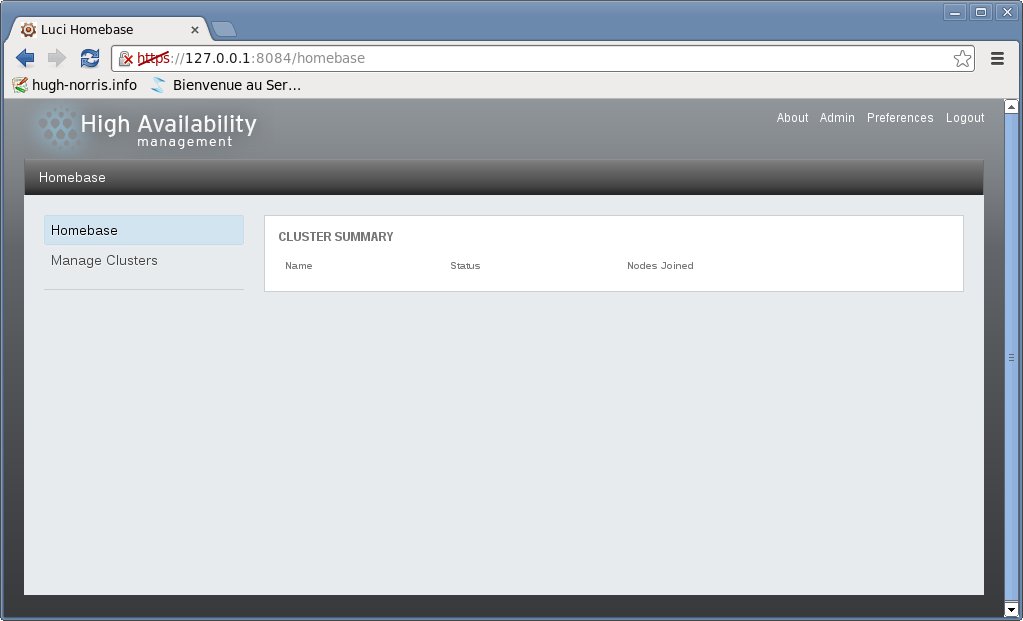Screen dimensions: 1023x621
Task: Bookmark this page with star icon
Action: [x=962, y=59]
